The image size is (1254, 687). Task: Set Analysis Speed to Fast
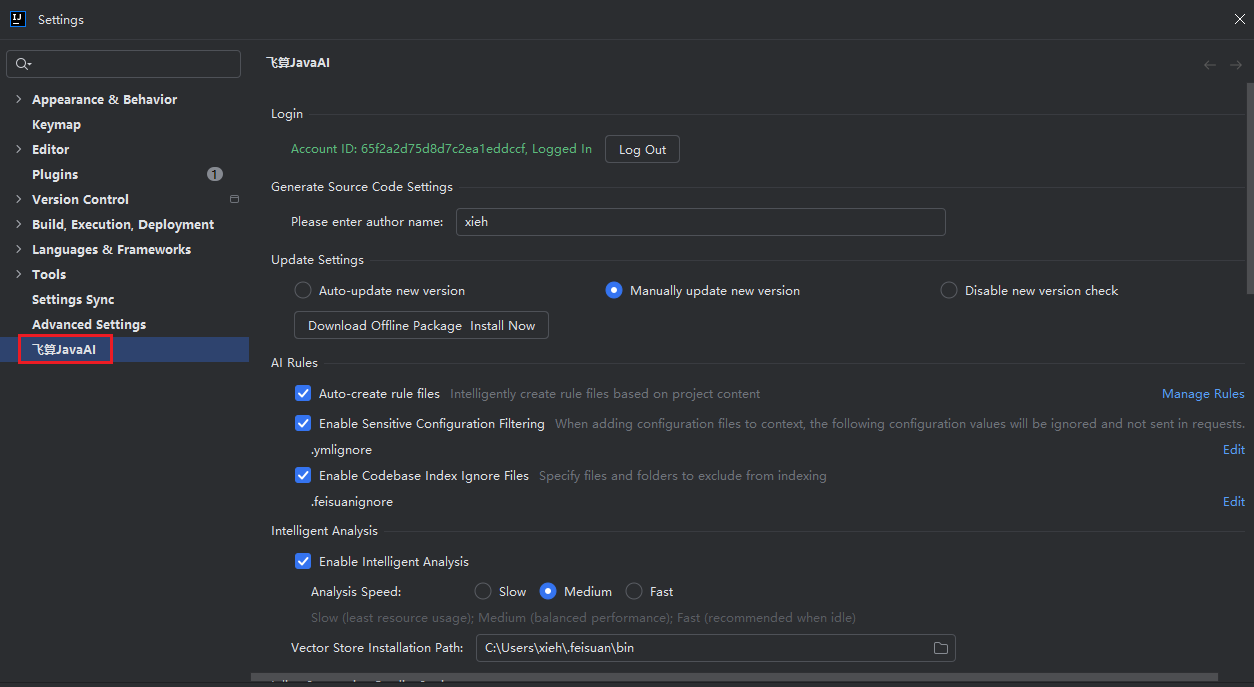(634, 592)
